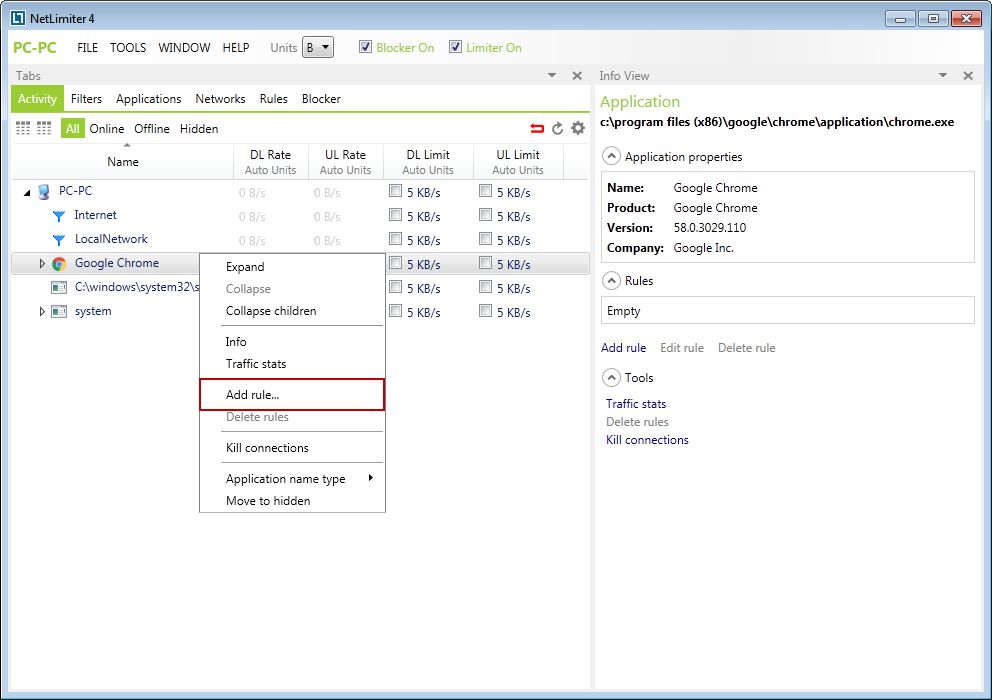Sort by the UL Limit column header
The height and width of the screenshot is (700, 992).
click(518, 161)
